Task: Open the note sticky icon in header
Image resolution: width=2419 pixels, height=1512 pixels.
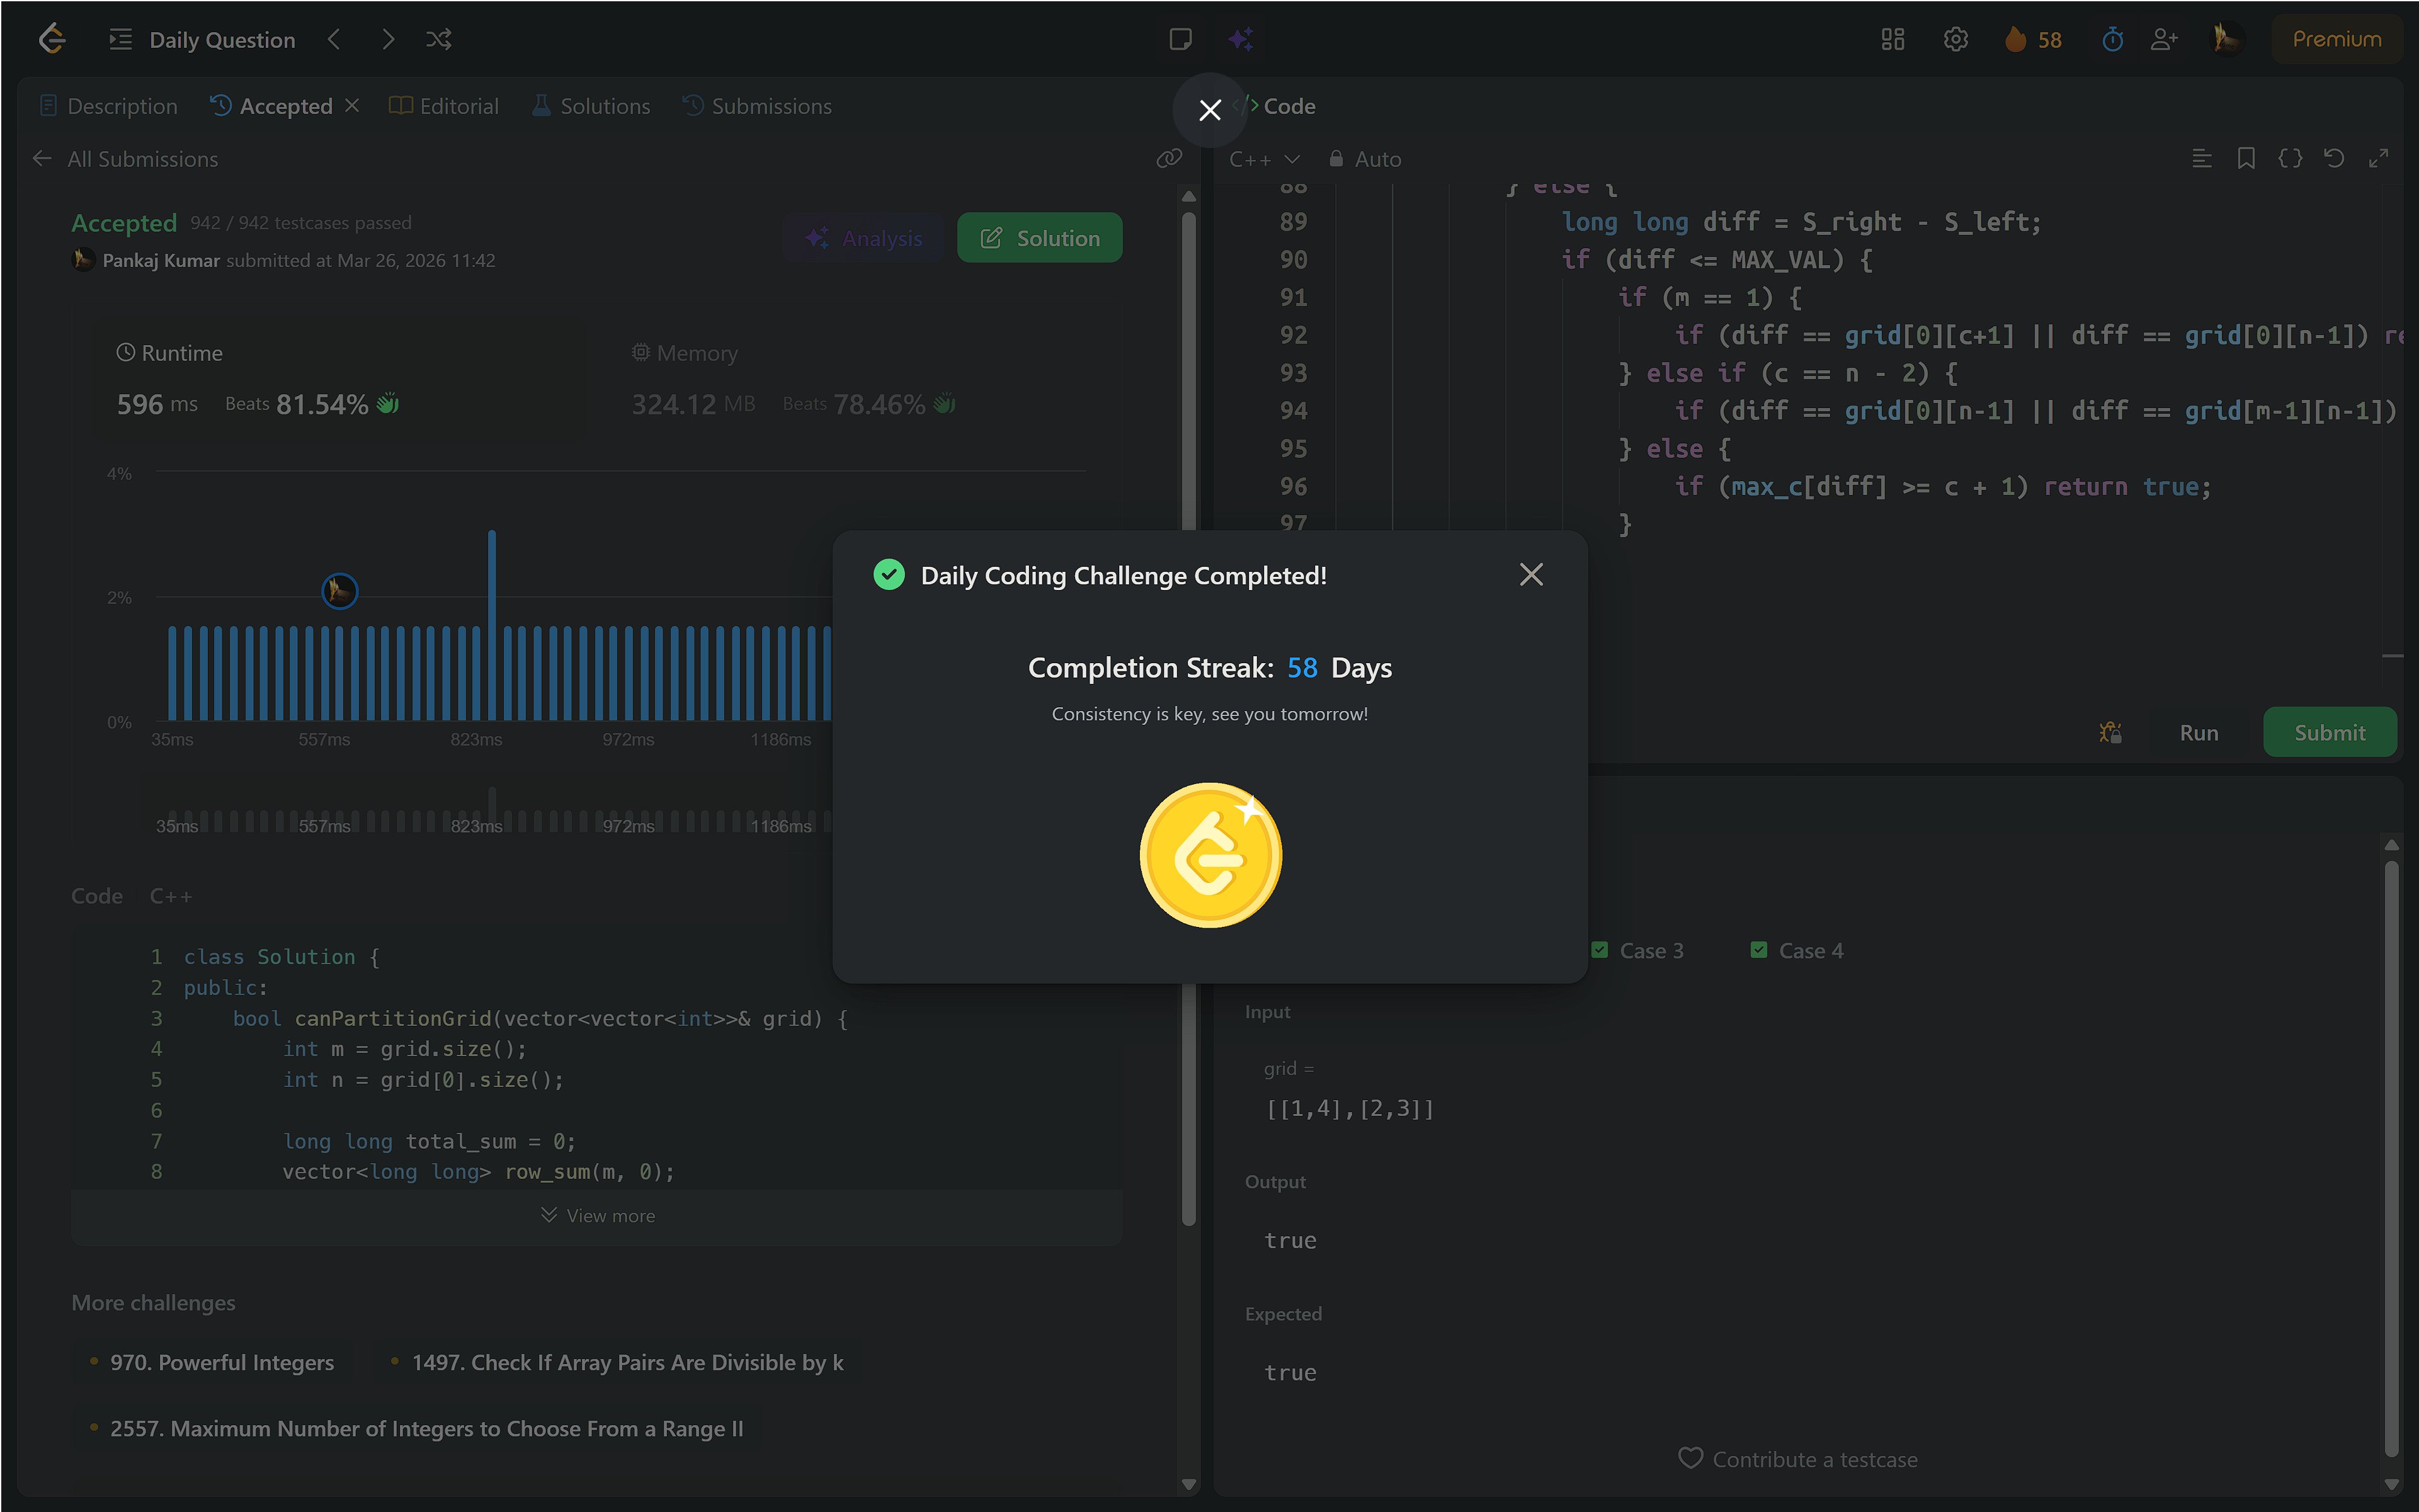Action: pos(1180,39)
